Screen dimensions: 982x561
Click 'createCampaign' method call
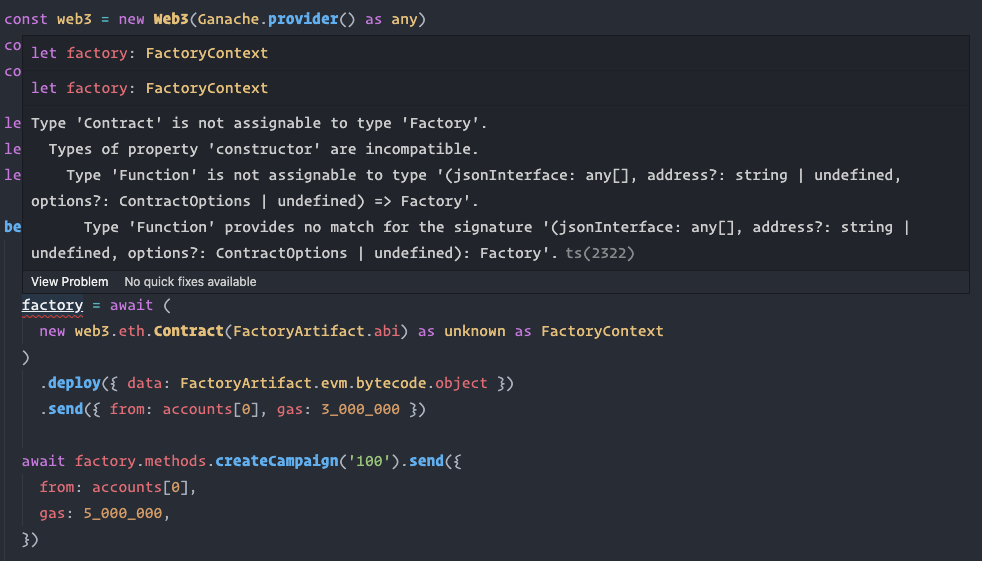click(x=277, y=461)
